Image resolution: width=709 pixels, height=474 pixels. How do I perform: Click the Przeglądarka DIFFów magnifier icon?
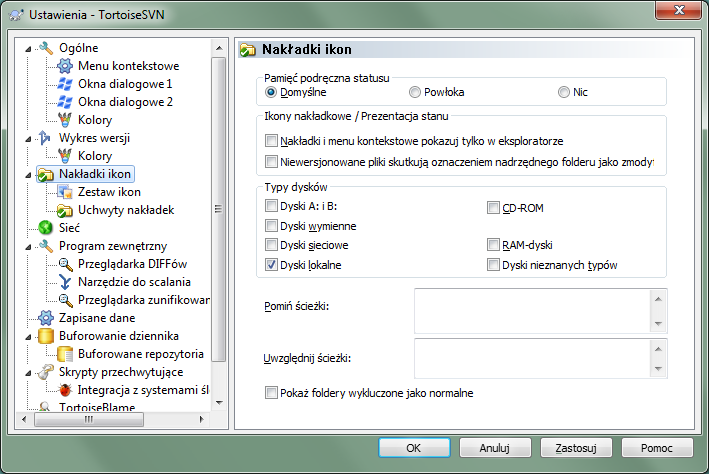pos(65,264)
